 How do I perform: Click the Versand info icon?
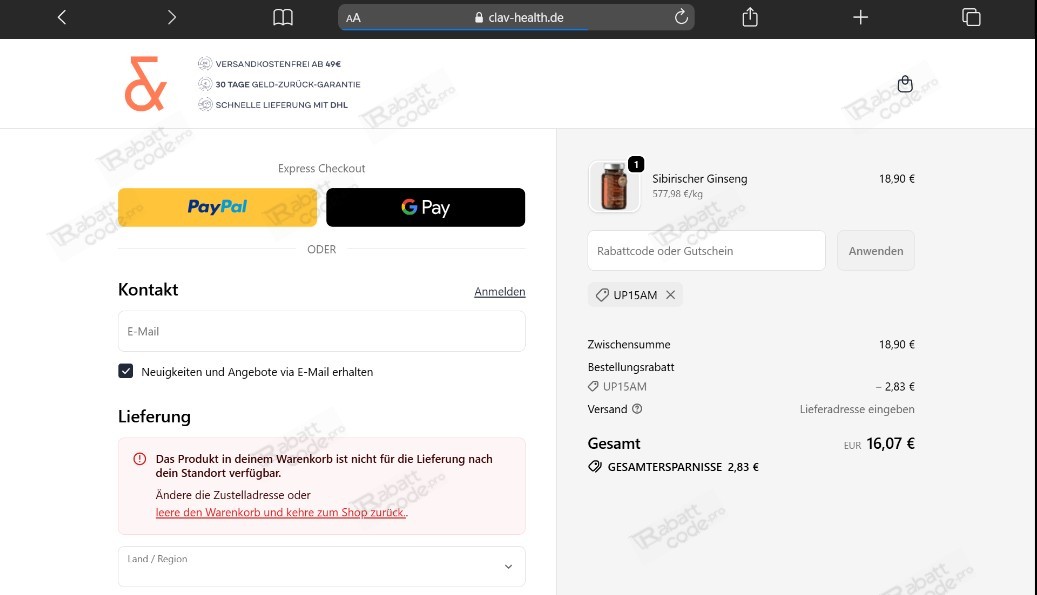tap(637, 409)
